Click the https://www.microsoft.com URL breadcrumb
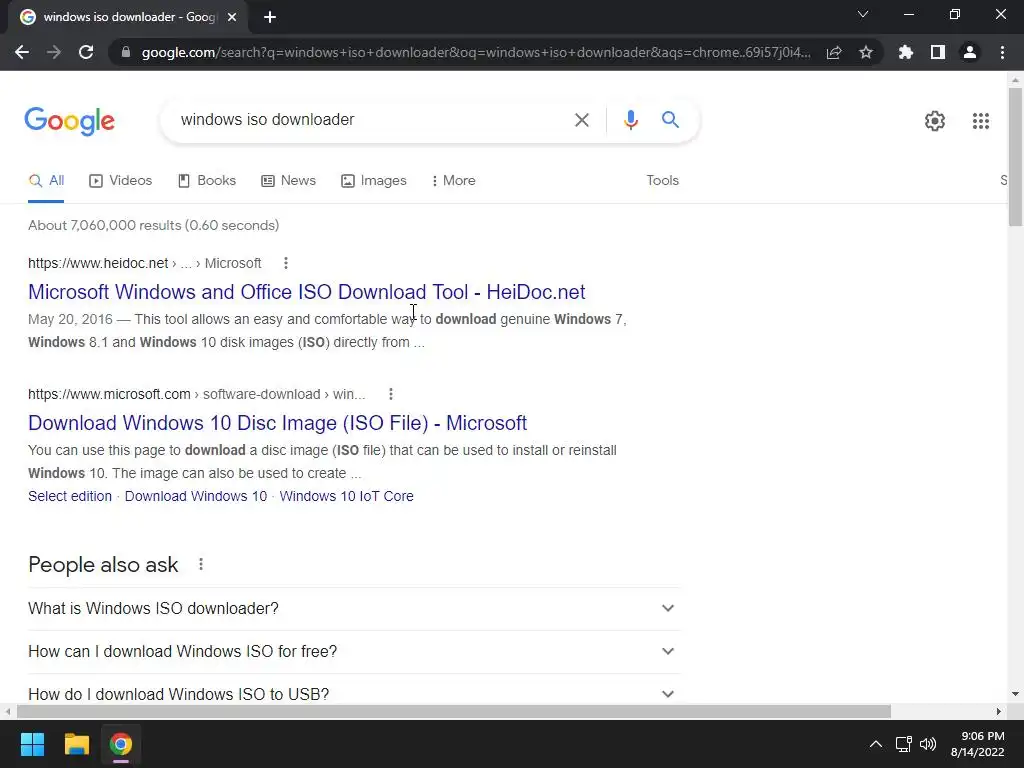 coord(197,394)
